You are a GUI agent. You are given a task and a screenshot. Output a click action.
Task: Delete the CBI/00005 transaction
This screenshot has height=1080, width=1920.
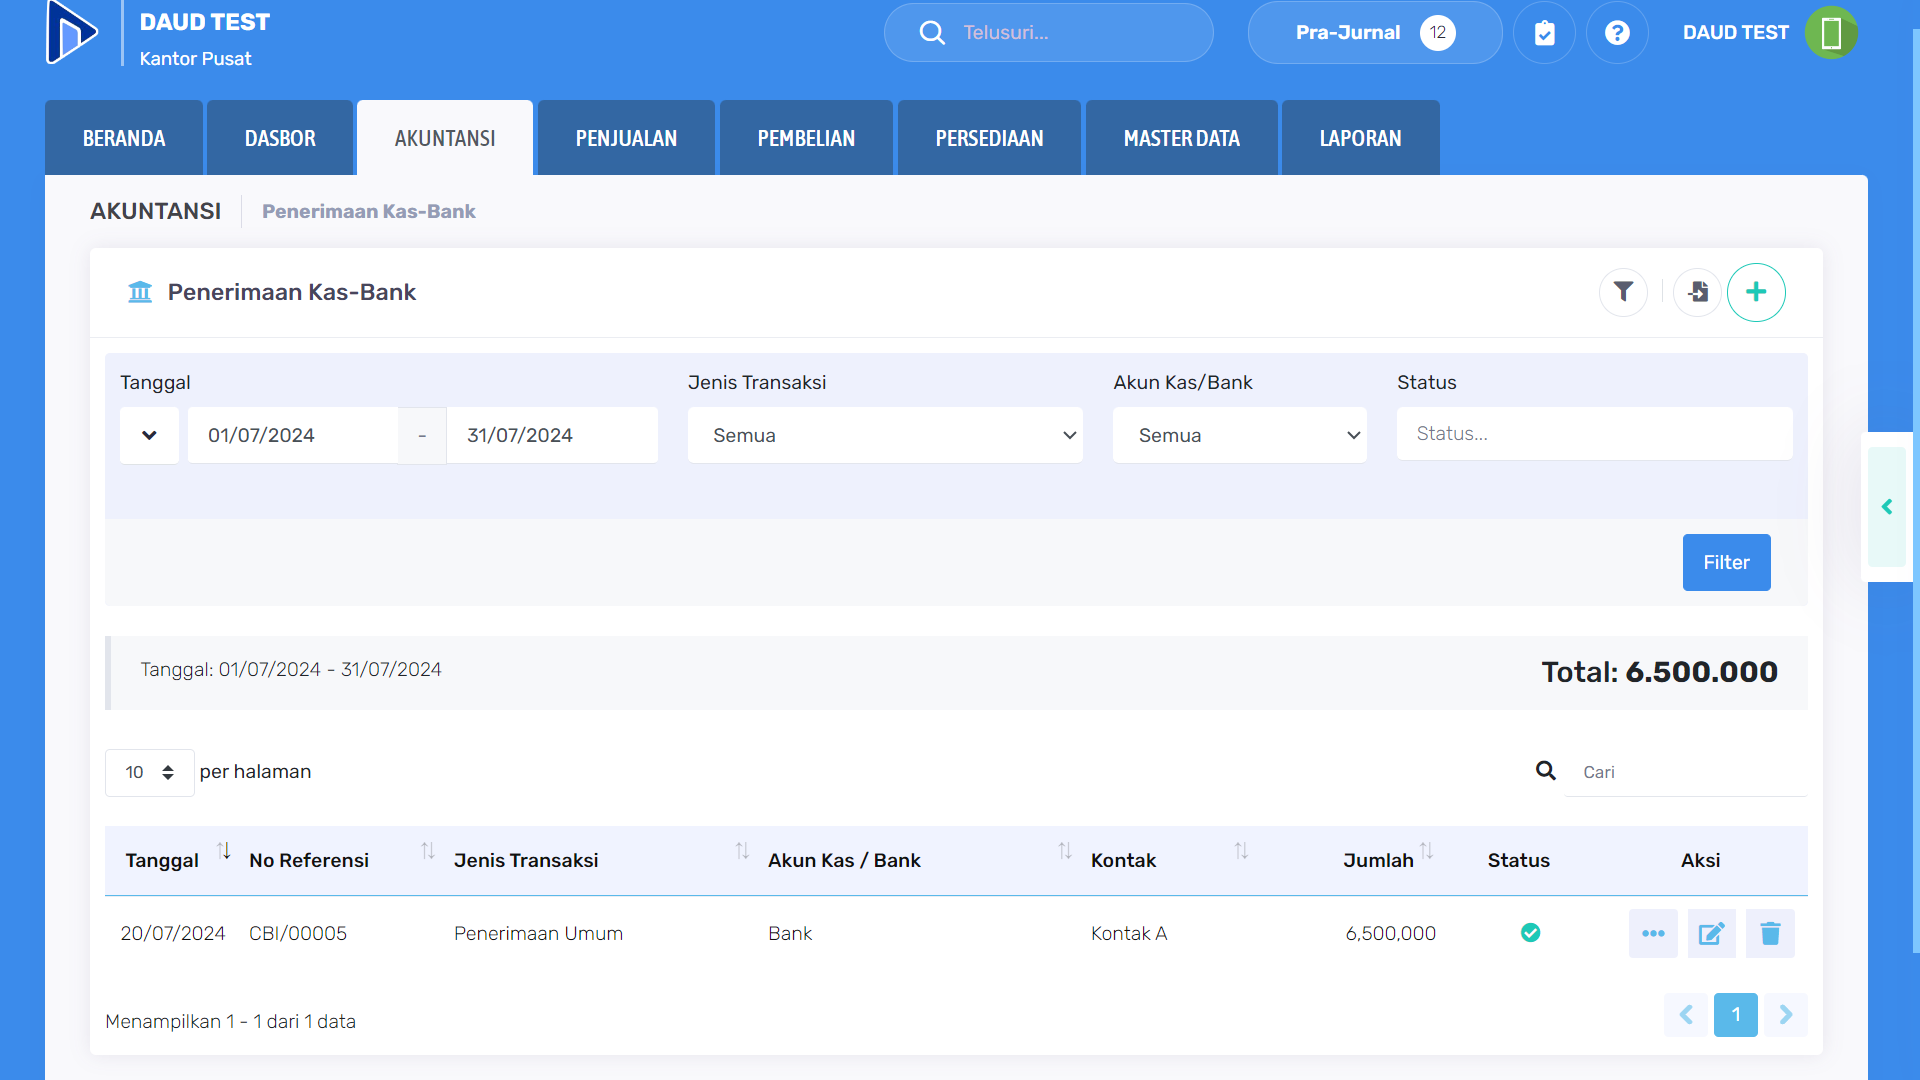pos(1770,933)
